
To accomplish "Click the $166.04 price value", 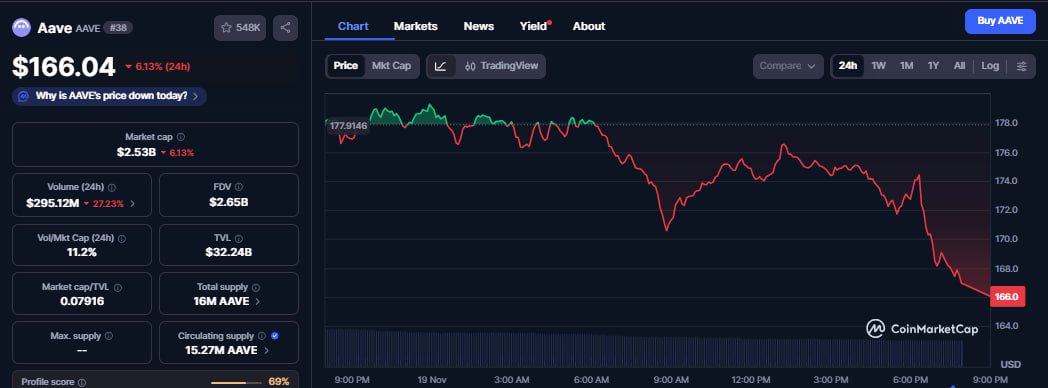I will (64, 67).
